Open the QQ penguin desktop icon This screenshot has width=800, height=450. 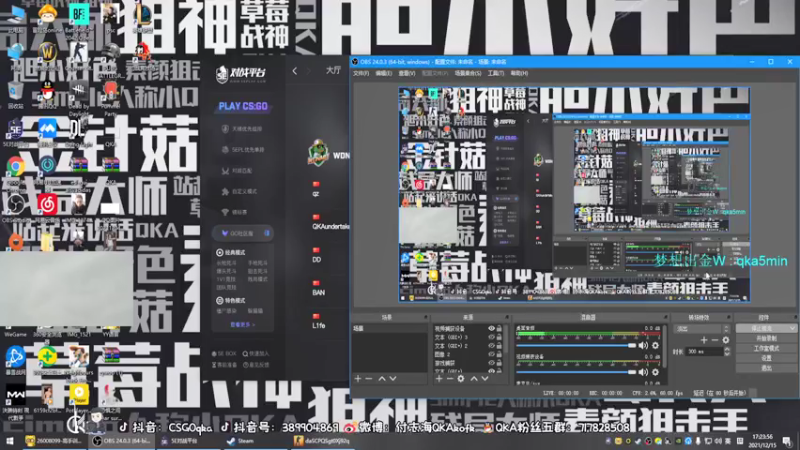47,91
